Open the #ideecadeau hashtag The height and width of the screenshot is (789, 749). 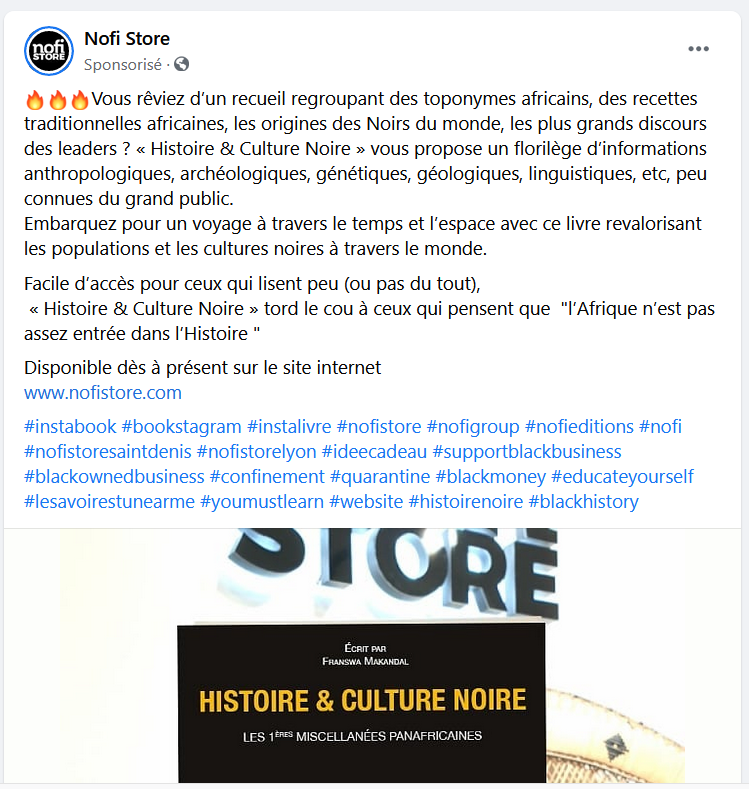coord(374,452)
